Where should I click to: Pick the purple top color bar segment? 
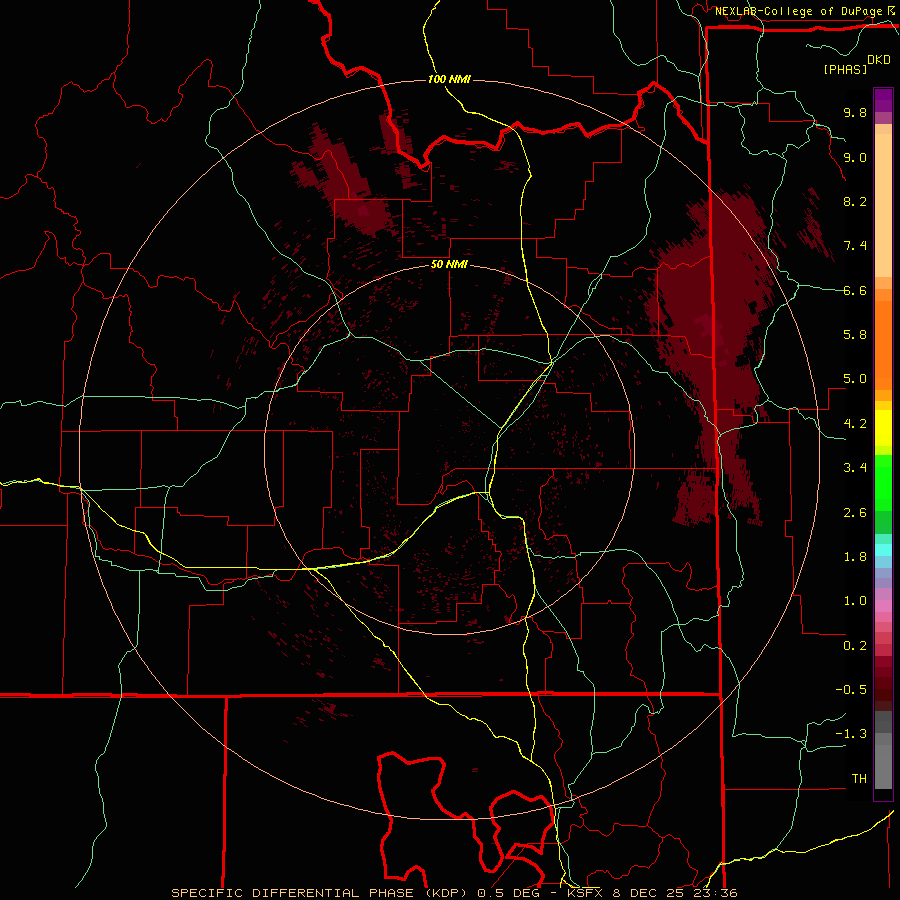point(883,100)
